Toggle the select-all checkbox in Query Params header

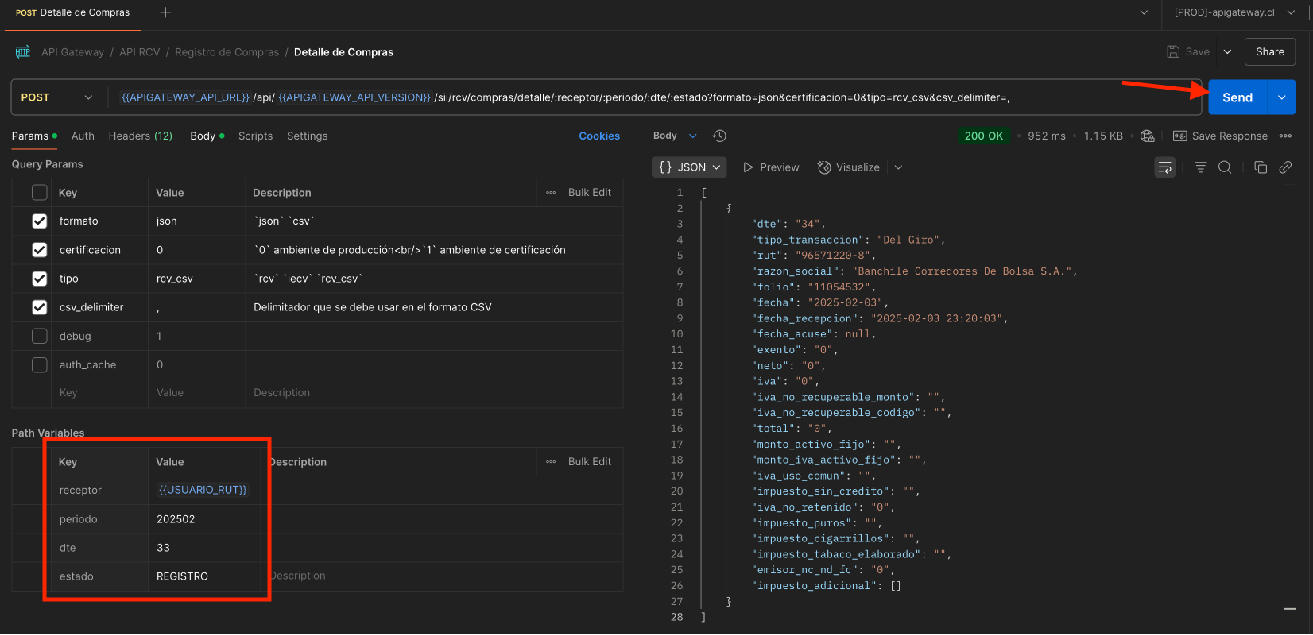[40, 192]
